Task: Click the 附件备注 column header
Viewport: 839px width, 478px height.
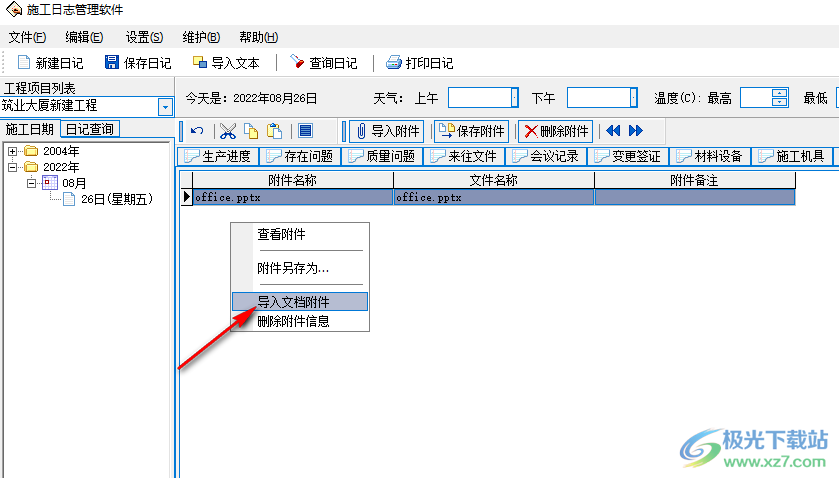Action: [x=695, y=180]
